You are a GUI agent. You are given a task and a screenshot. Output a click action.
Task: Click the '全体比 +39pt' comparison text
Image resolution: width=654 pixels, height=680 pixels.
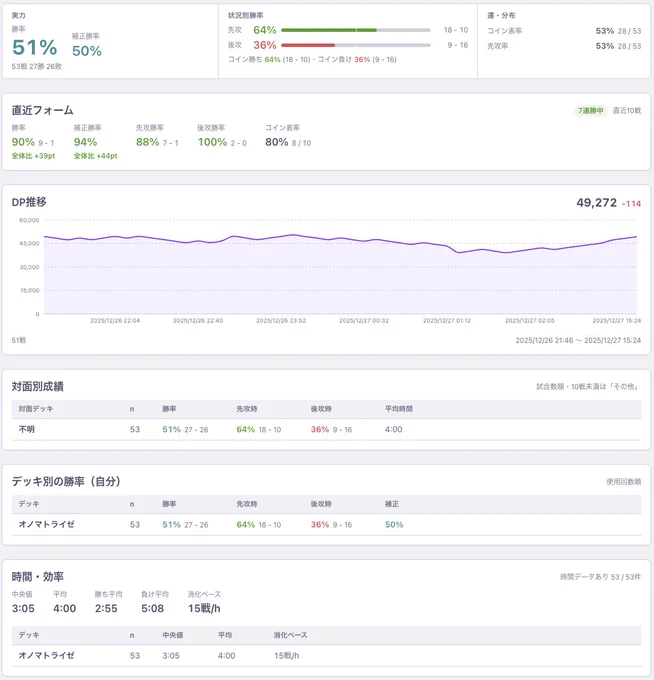click(33, 156)
